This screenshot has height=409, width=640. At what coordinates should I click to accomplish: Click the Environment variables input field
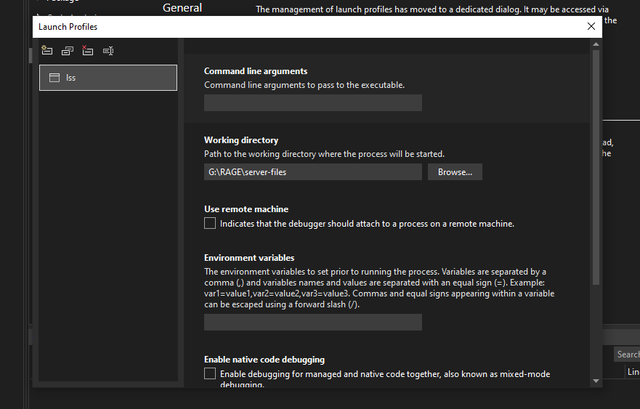click(x=313, y=322)
